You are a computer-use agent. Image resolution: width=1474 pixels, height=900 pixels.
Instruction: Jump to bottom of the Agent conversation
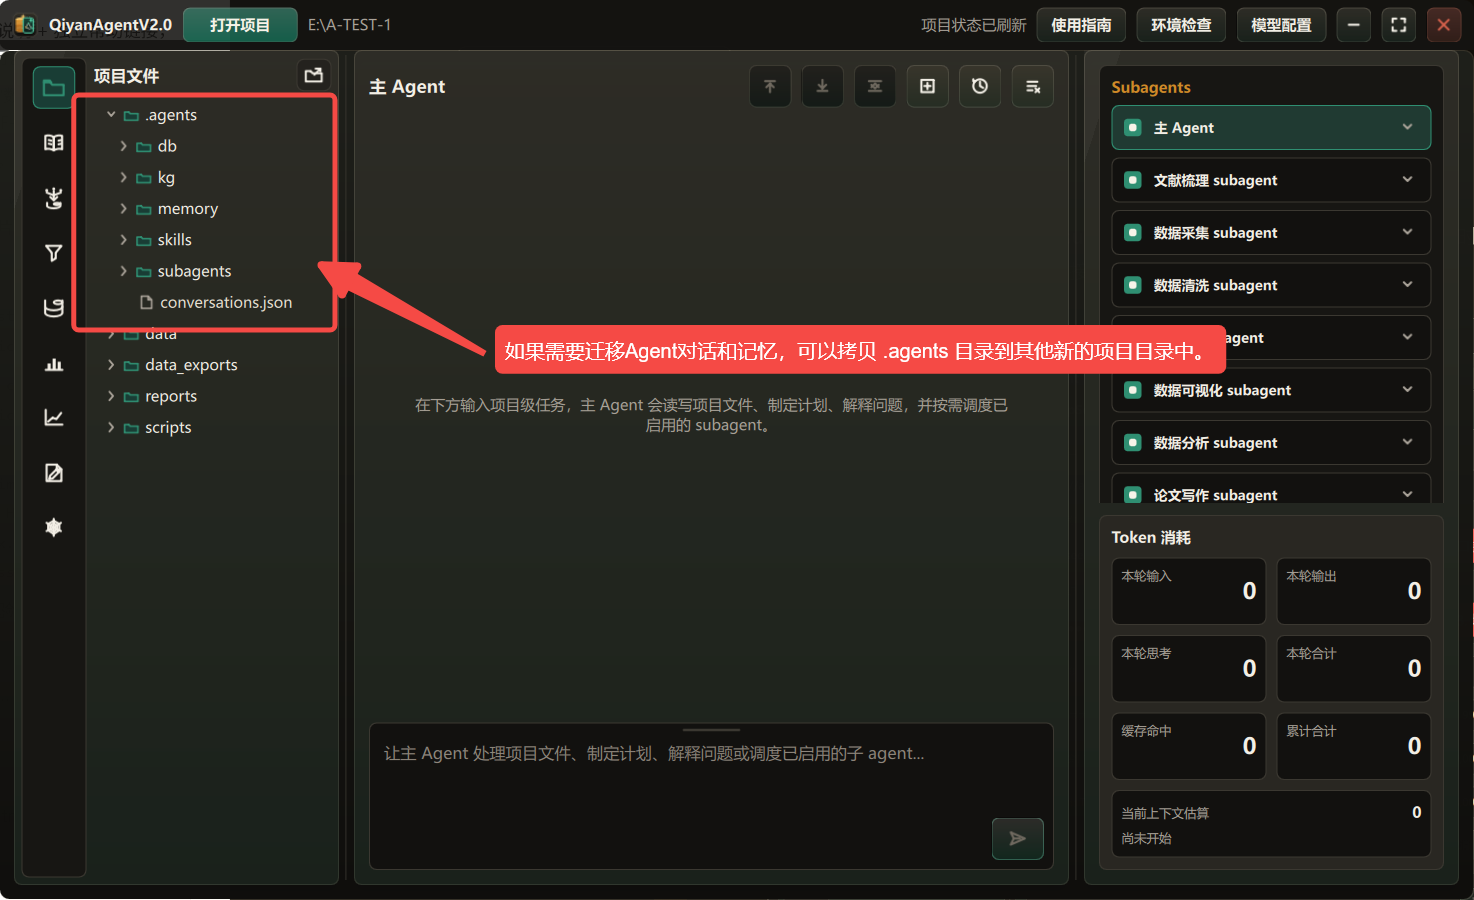pyautogui.click(x=822, y=87)
